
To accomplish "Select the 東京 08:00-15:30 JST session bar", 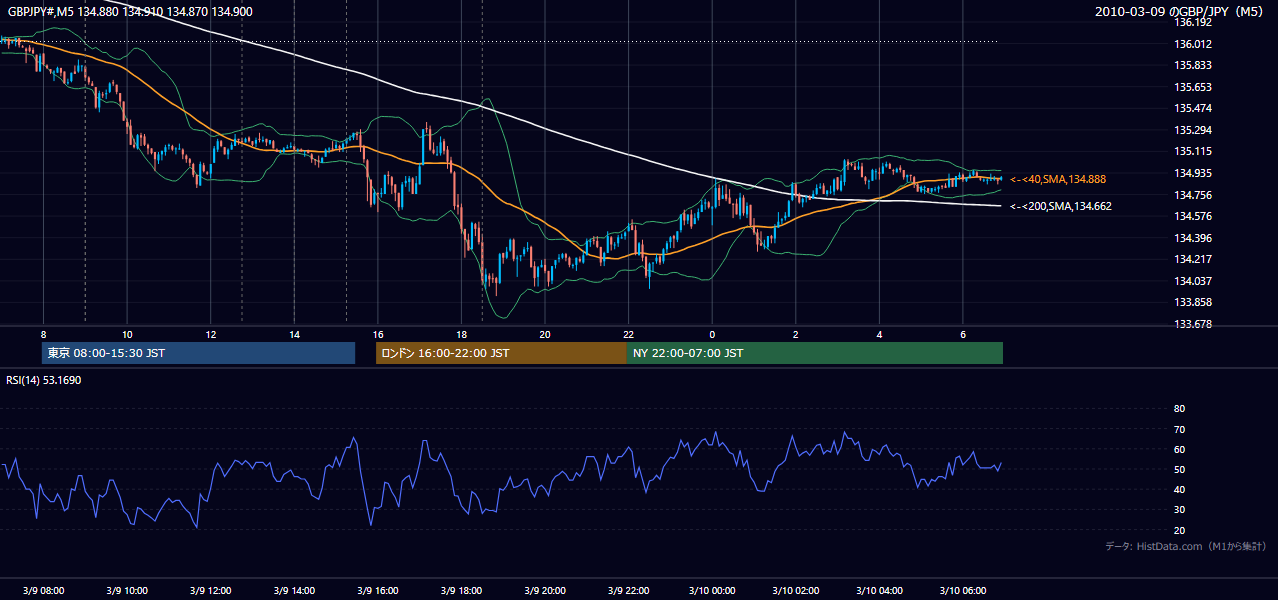I will point(198,353).
